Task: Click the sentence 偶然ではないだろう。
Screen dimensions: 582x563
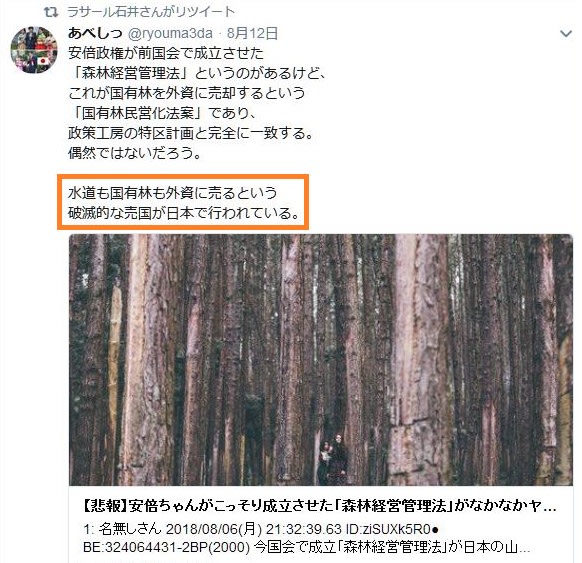Action: point(135,153)
